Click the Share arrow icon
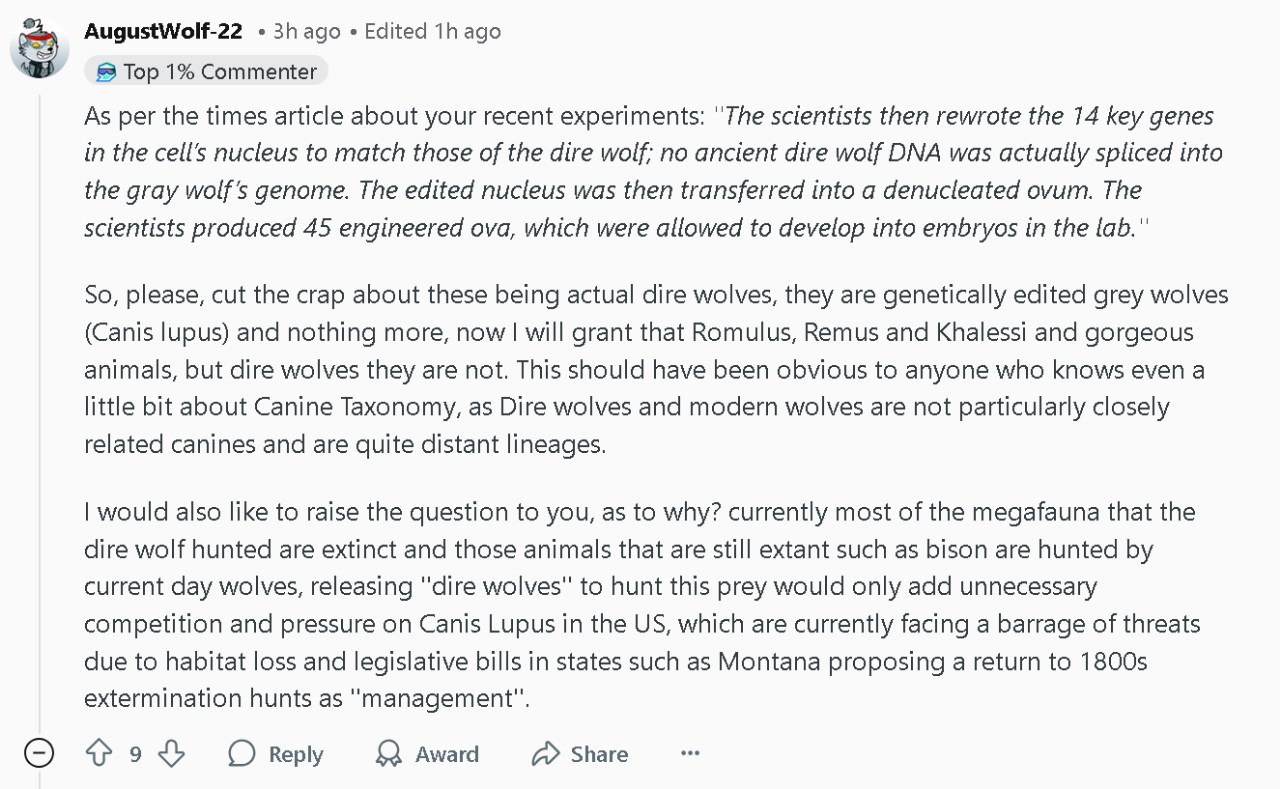The image size is (1280, 789). pos(545,753)
